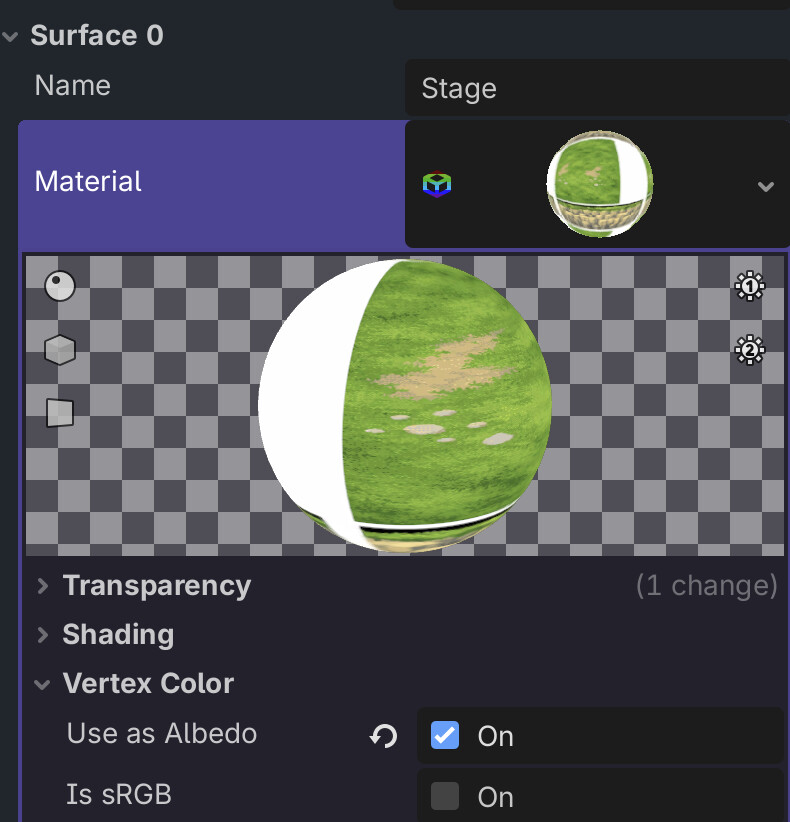Switch material preview to sphere mesh
This screenshot has height=822, width=790.
[60, 287]
